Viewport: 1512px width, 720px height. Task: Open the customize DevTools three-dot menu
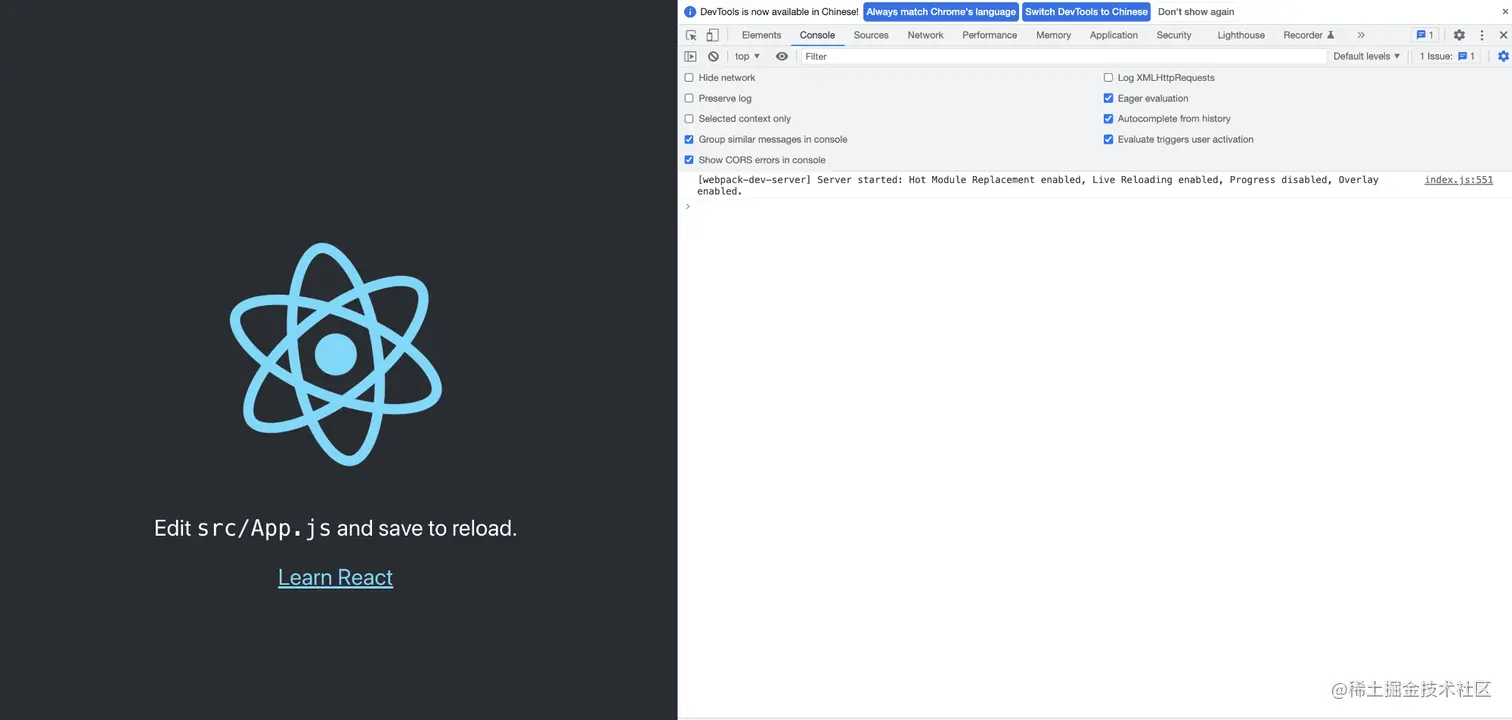(x=1482, y=35)
